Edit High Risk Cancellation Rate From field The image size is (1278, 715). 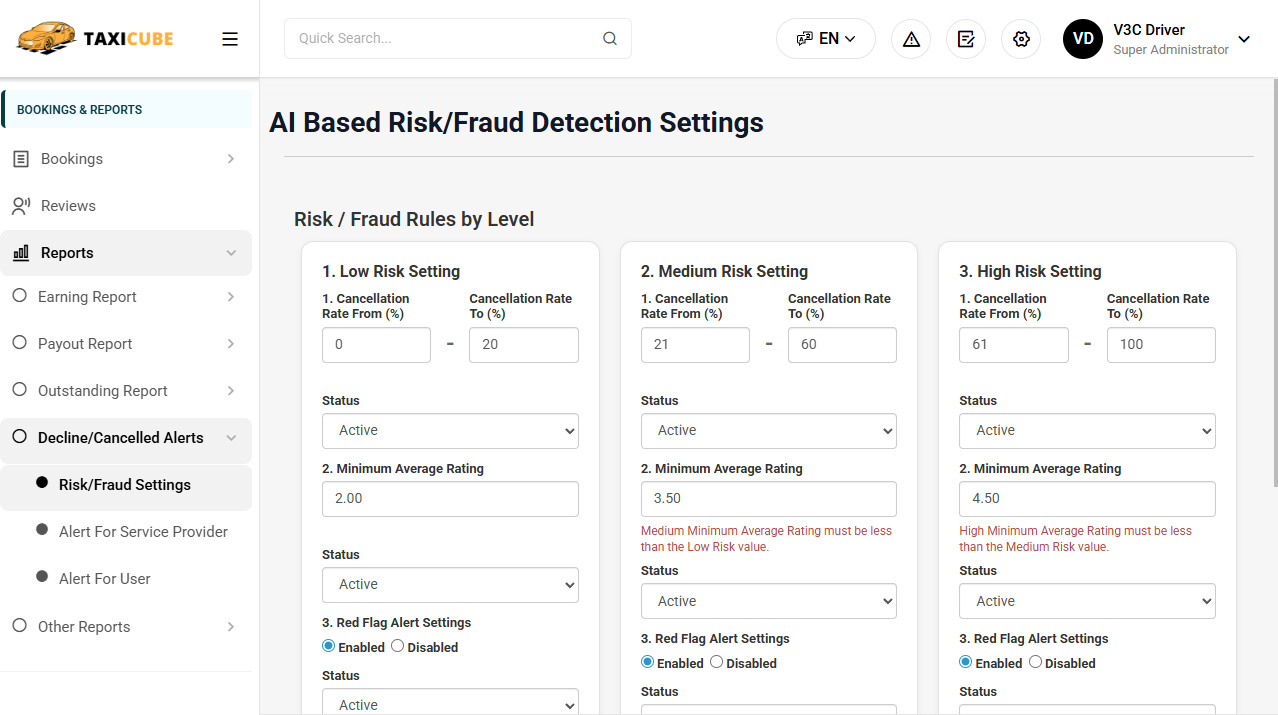1014,345
